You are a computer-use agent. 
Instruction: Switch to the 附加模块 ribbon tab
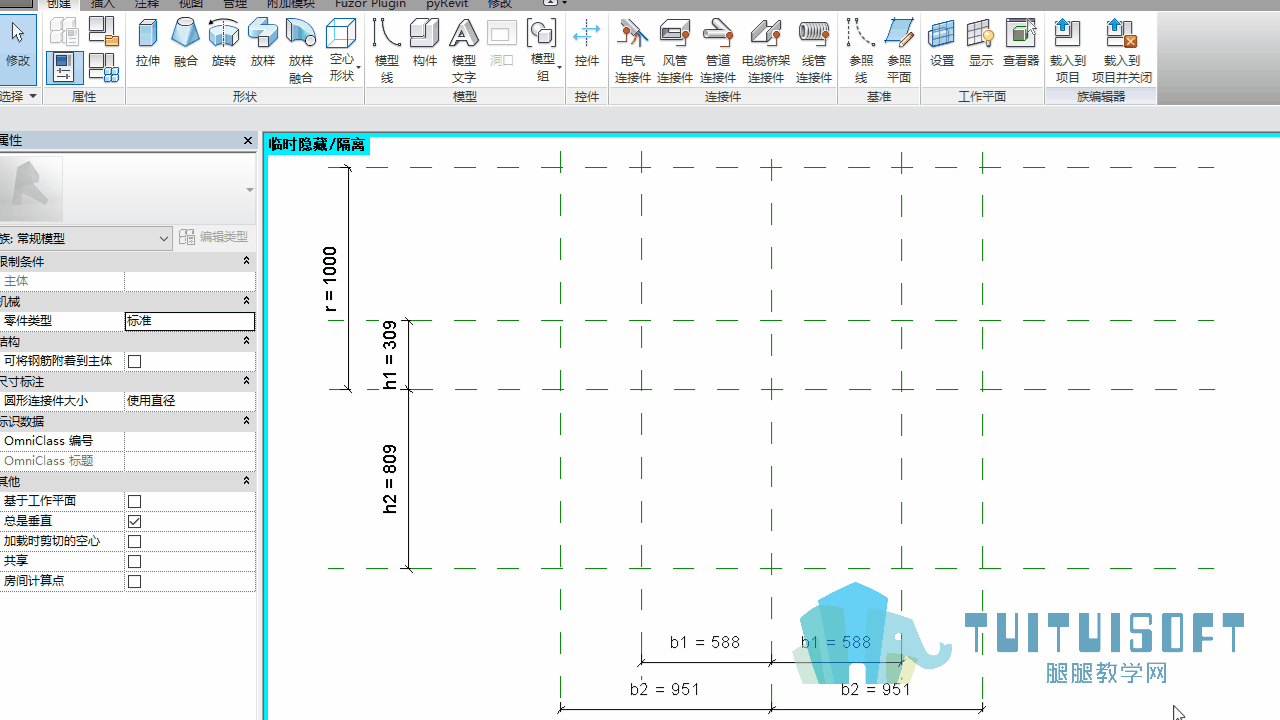click(x=290, y=4)
